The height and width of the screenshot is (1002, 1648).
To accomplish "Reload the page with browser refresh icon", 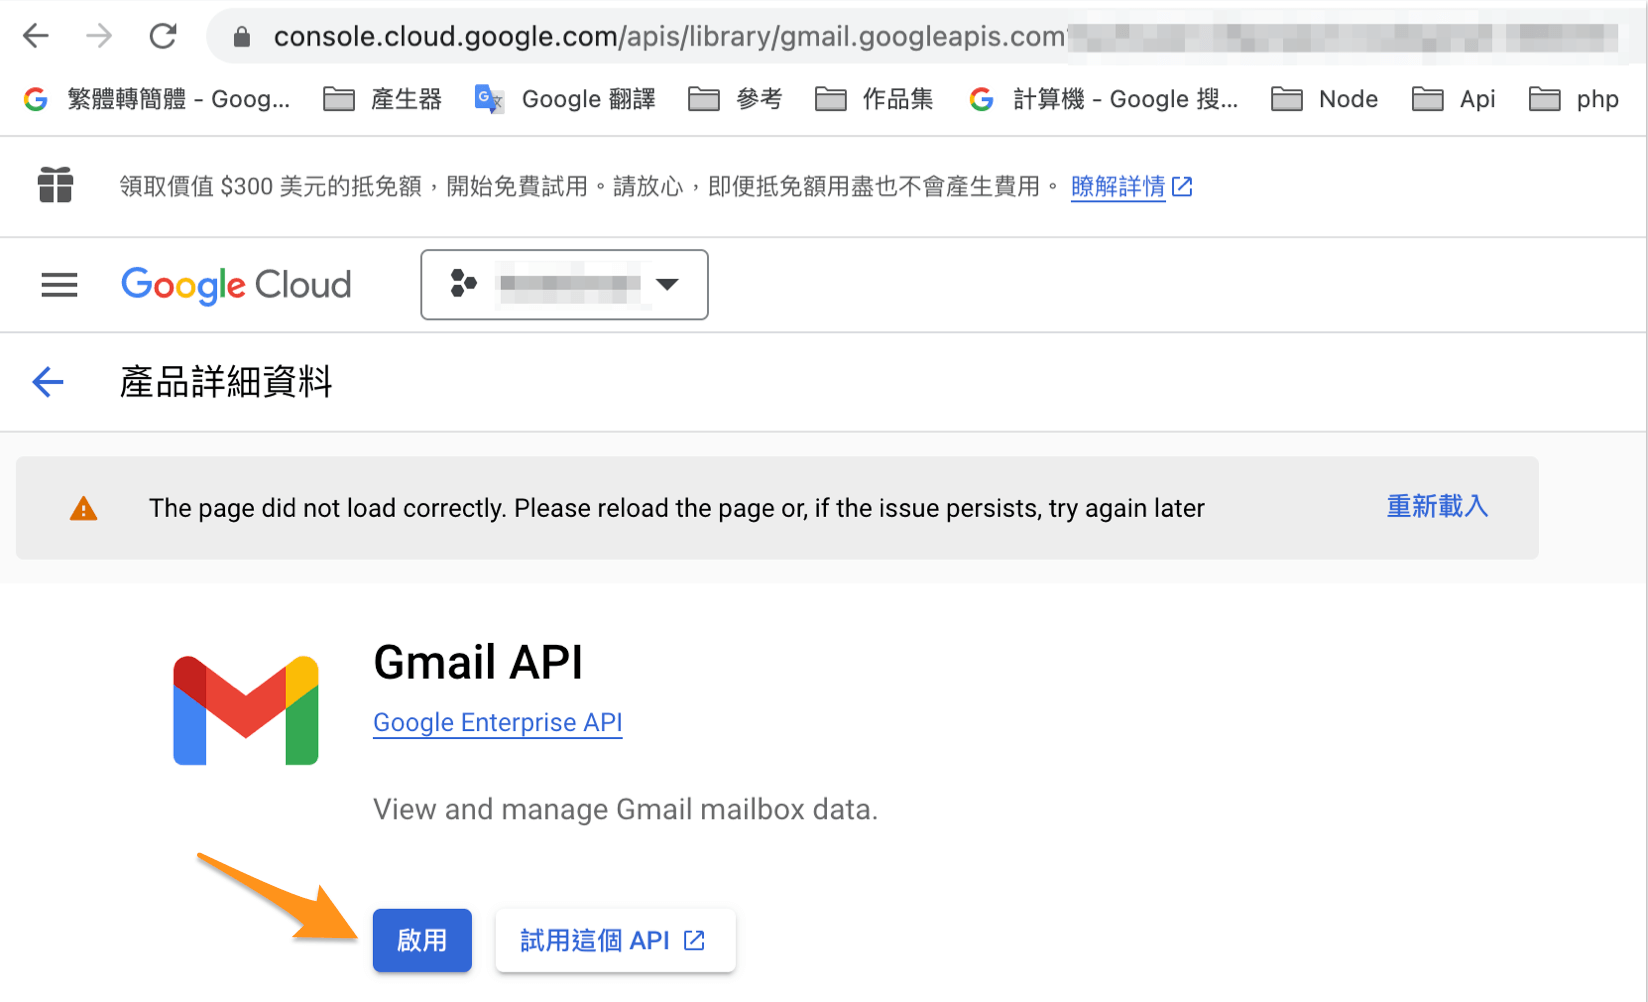I will click(163, 37).
